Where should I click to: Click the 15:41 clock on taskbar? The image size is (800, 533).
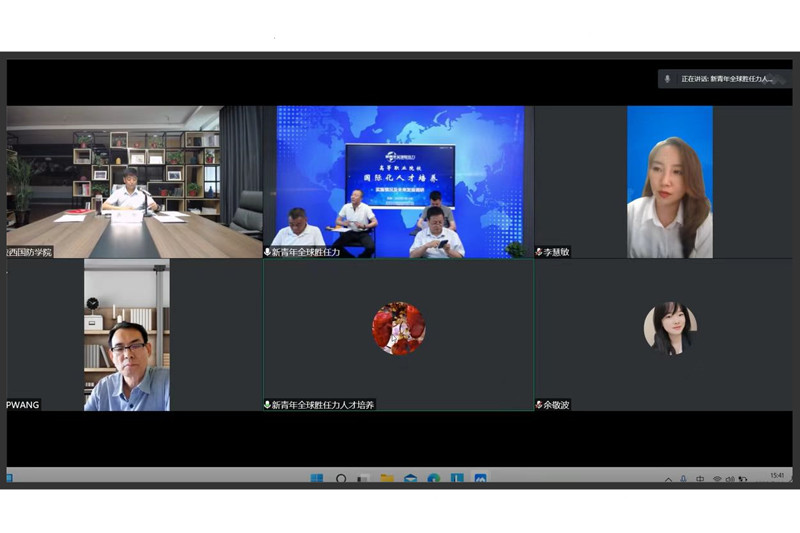click(777, 478)
